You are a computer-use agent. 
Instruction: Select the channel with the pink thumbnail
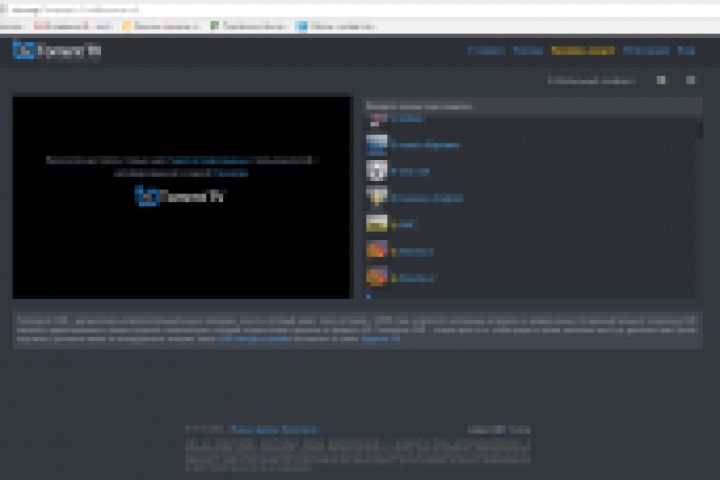tap(398, 119)
